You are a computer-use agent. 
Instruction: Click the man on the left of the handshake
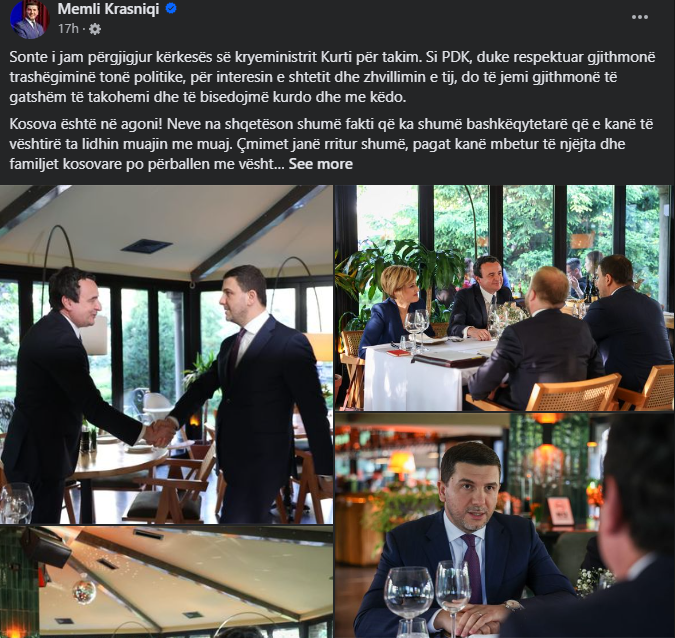(x=65, y=394)
